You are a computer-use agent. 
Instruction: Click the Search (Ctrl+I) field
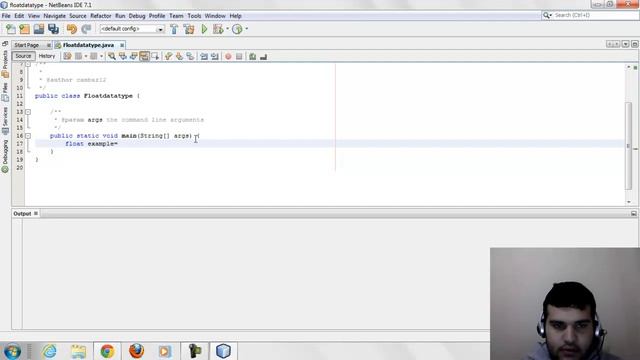point(596,15)
